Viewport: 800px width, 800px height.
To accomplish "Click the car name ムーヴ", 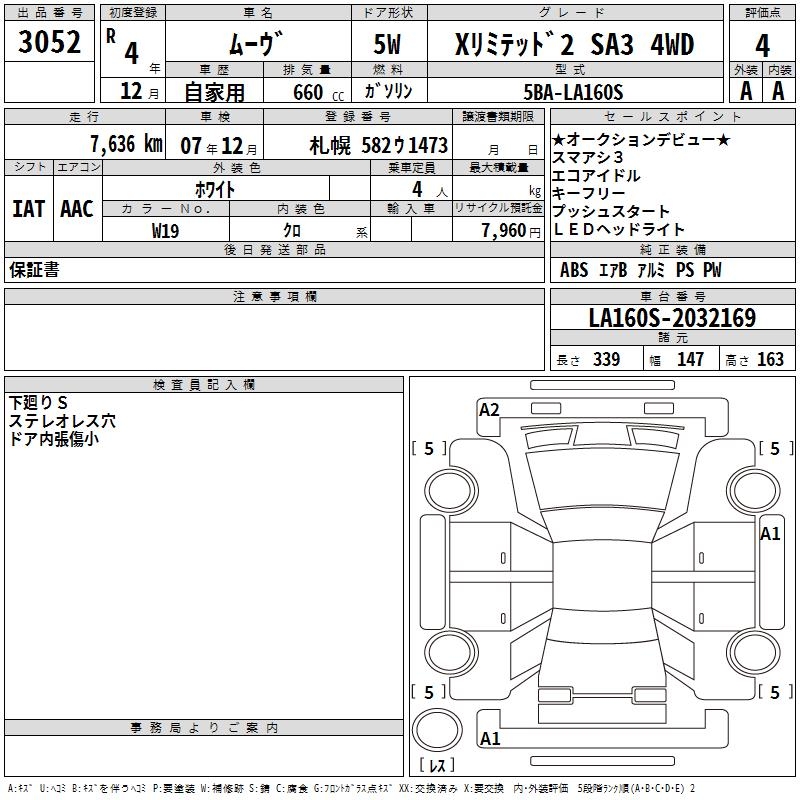I will click(x=256, y=43).
